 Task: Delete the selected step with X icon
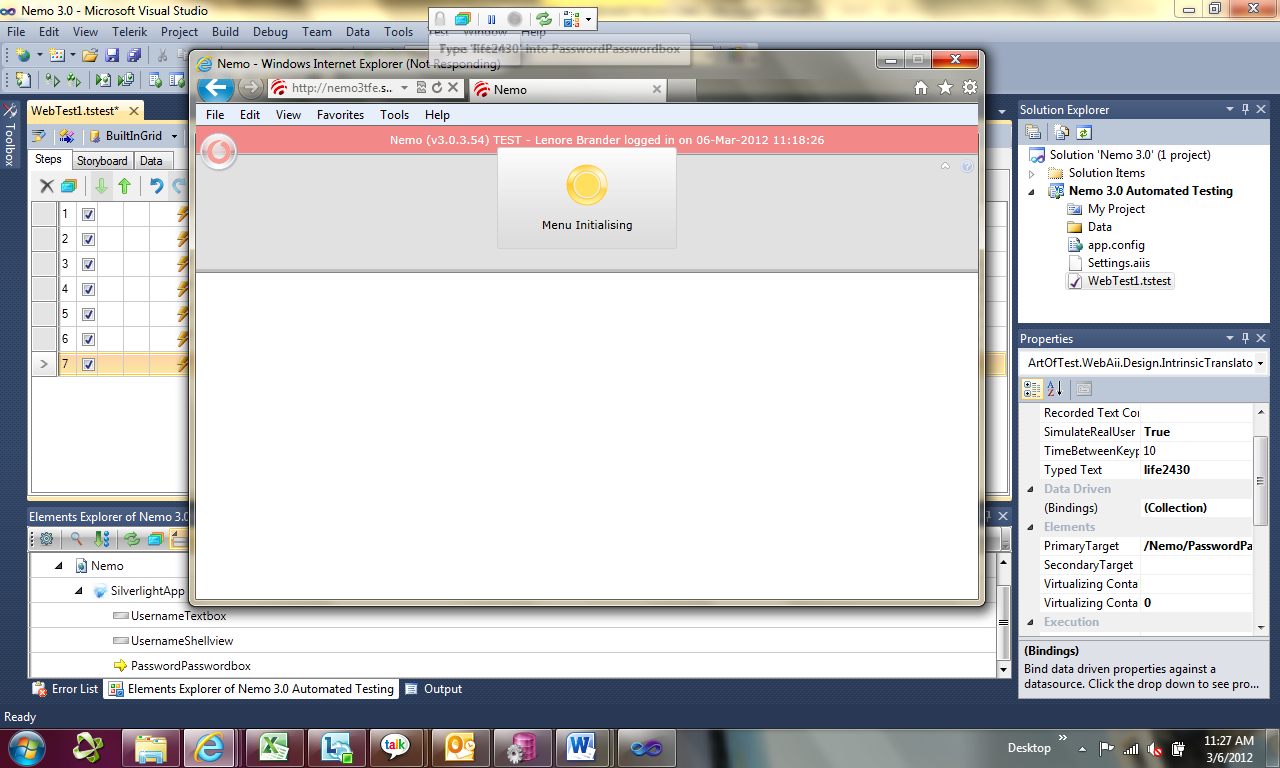coord(47,185)
